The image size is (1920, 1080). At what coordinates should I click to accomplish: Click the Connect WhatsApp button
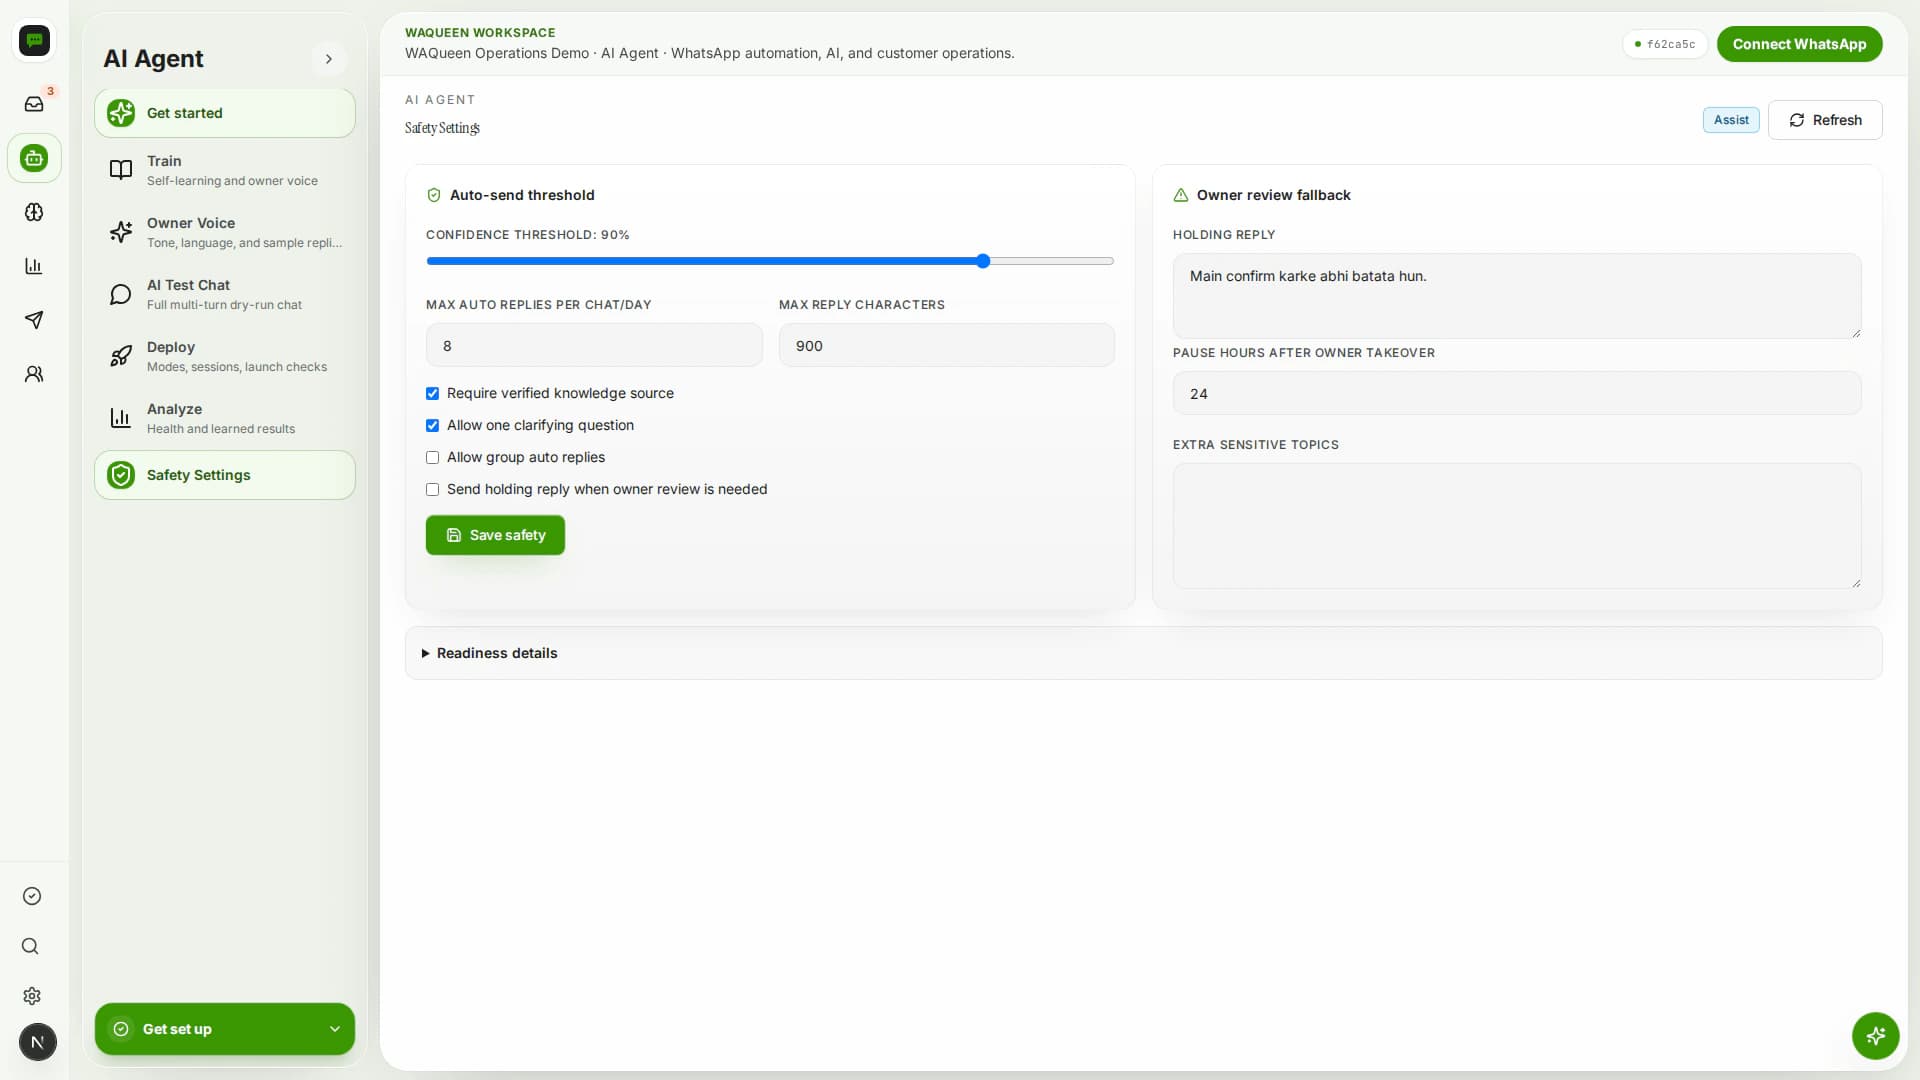click(x=1799, y=44)
